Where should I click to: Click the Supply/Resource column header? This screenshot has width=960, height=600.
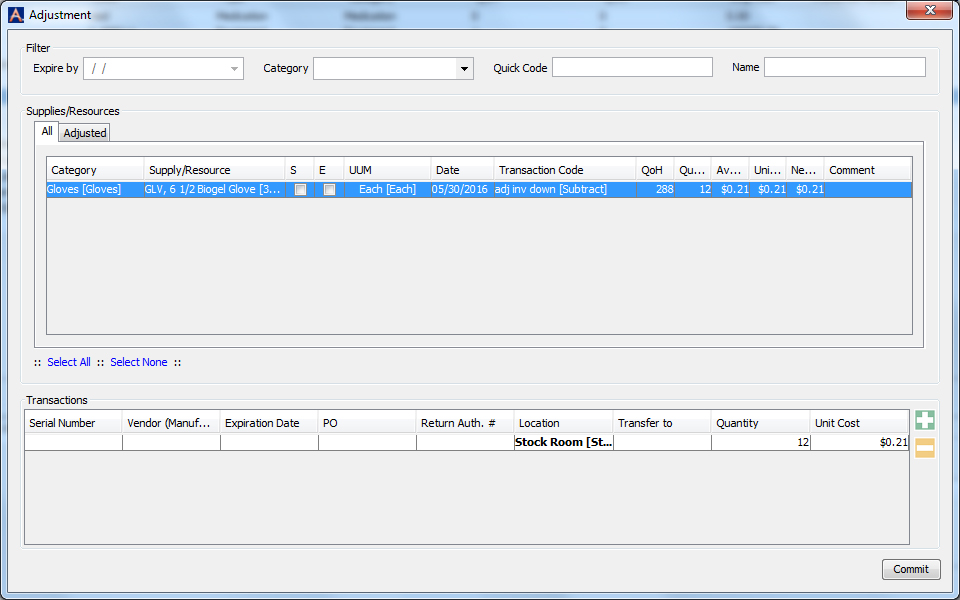(x=214, y=170)
